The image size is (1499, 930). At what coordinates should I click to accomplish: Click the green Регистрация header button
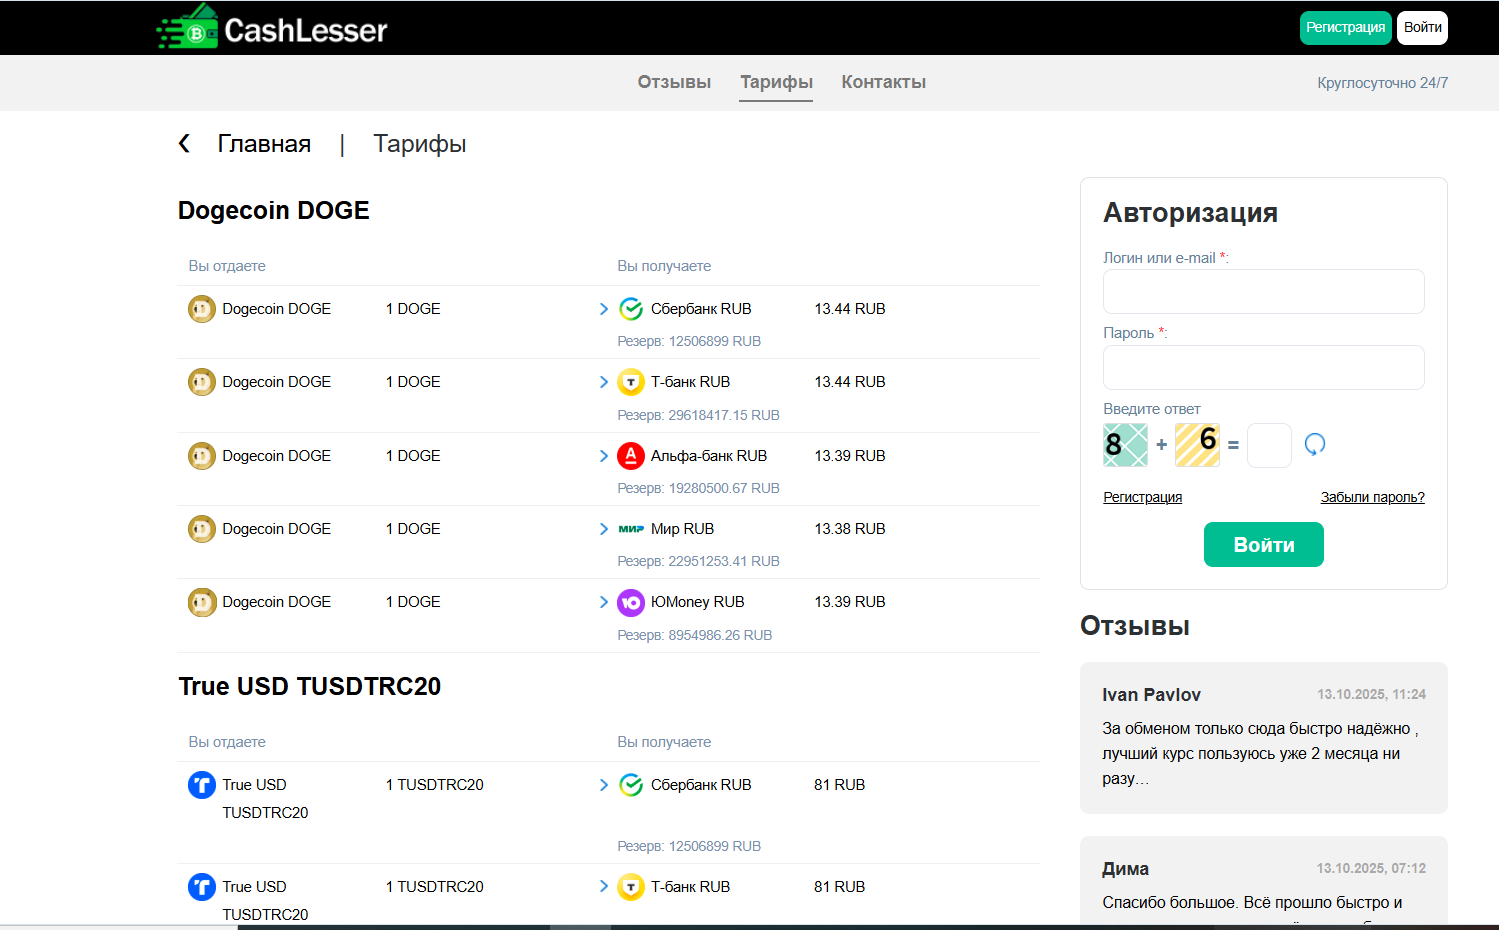pyautogui.click(x=1345, y=28)
